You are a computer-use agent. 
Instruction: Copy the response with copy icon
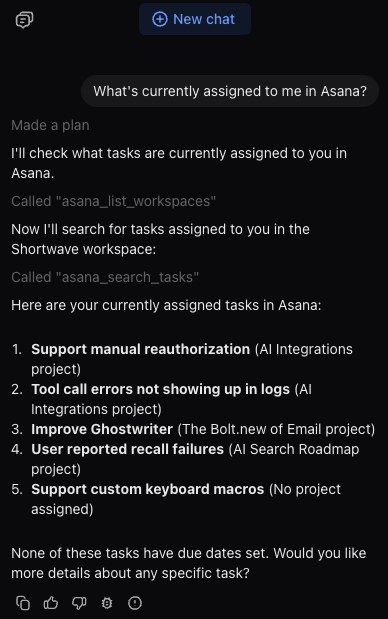(23, 603)
